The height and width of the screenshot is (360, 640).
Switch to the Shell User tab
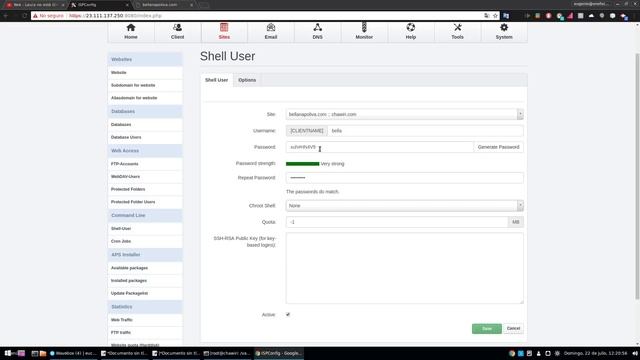(x=216, y=80)
